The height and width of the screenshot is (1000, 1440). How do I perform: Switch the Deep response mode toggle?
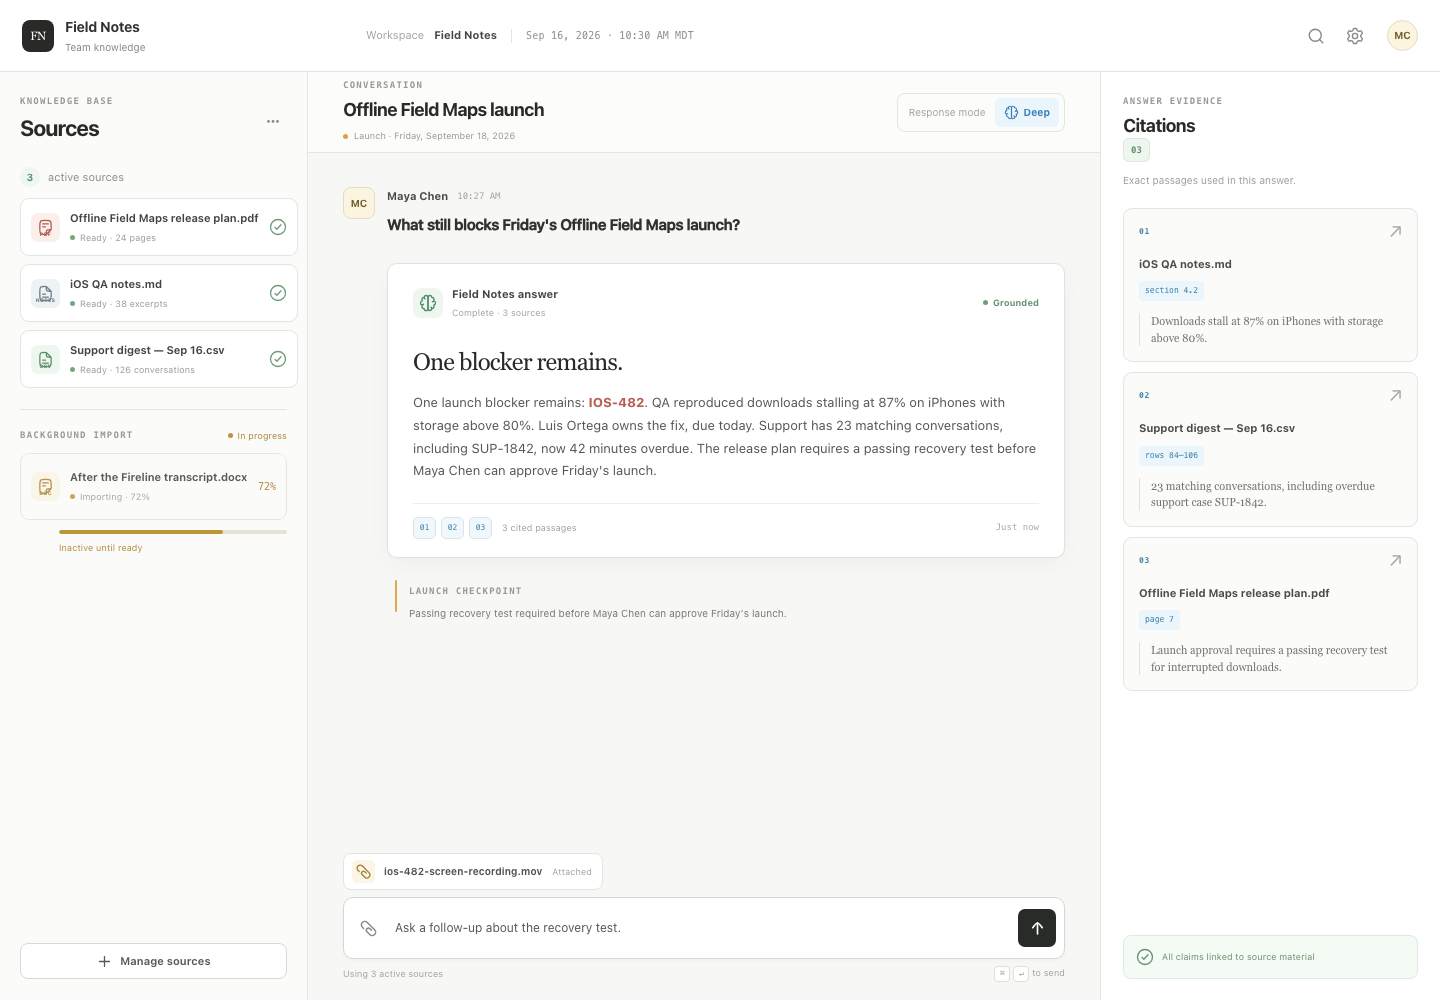pyautogui.click(x=1027, y=113)
